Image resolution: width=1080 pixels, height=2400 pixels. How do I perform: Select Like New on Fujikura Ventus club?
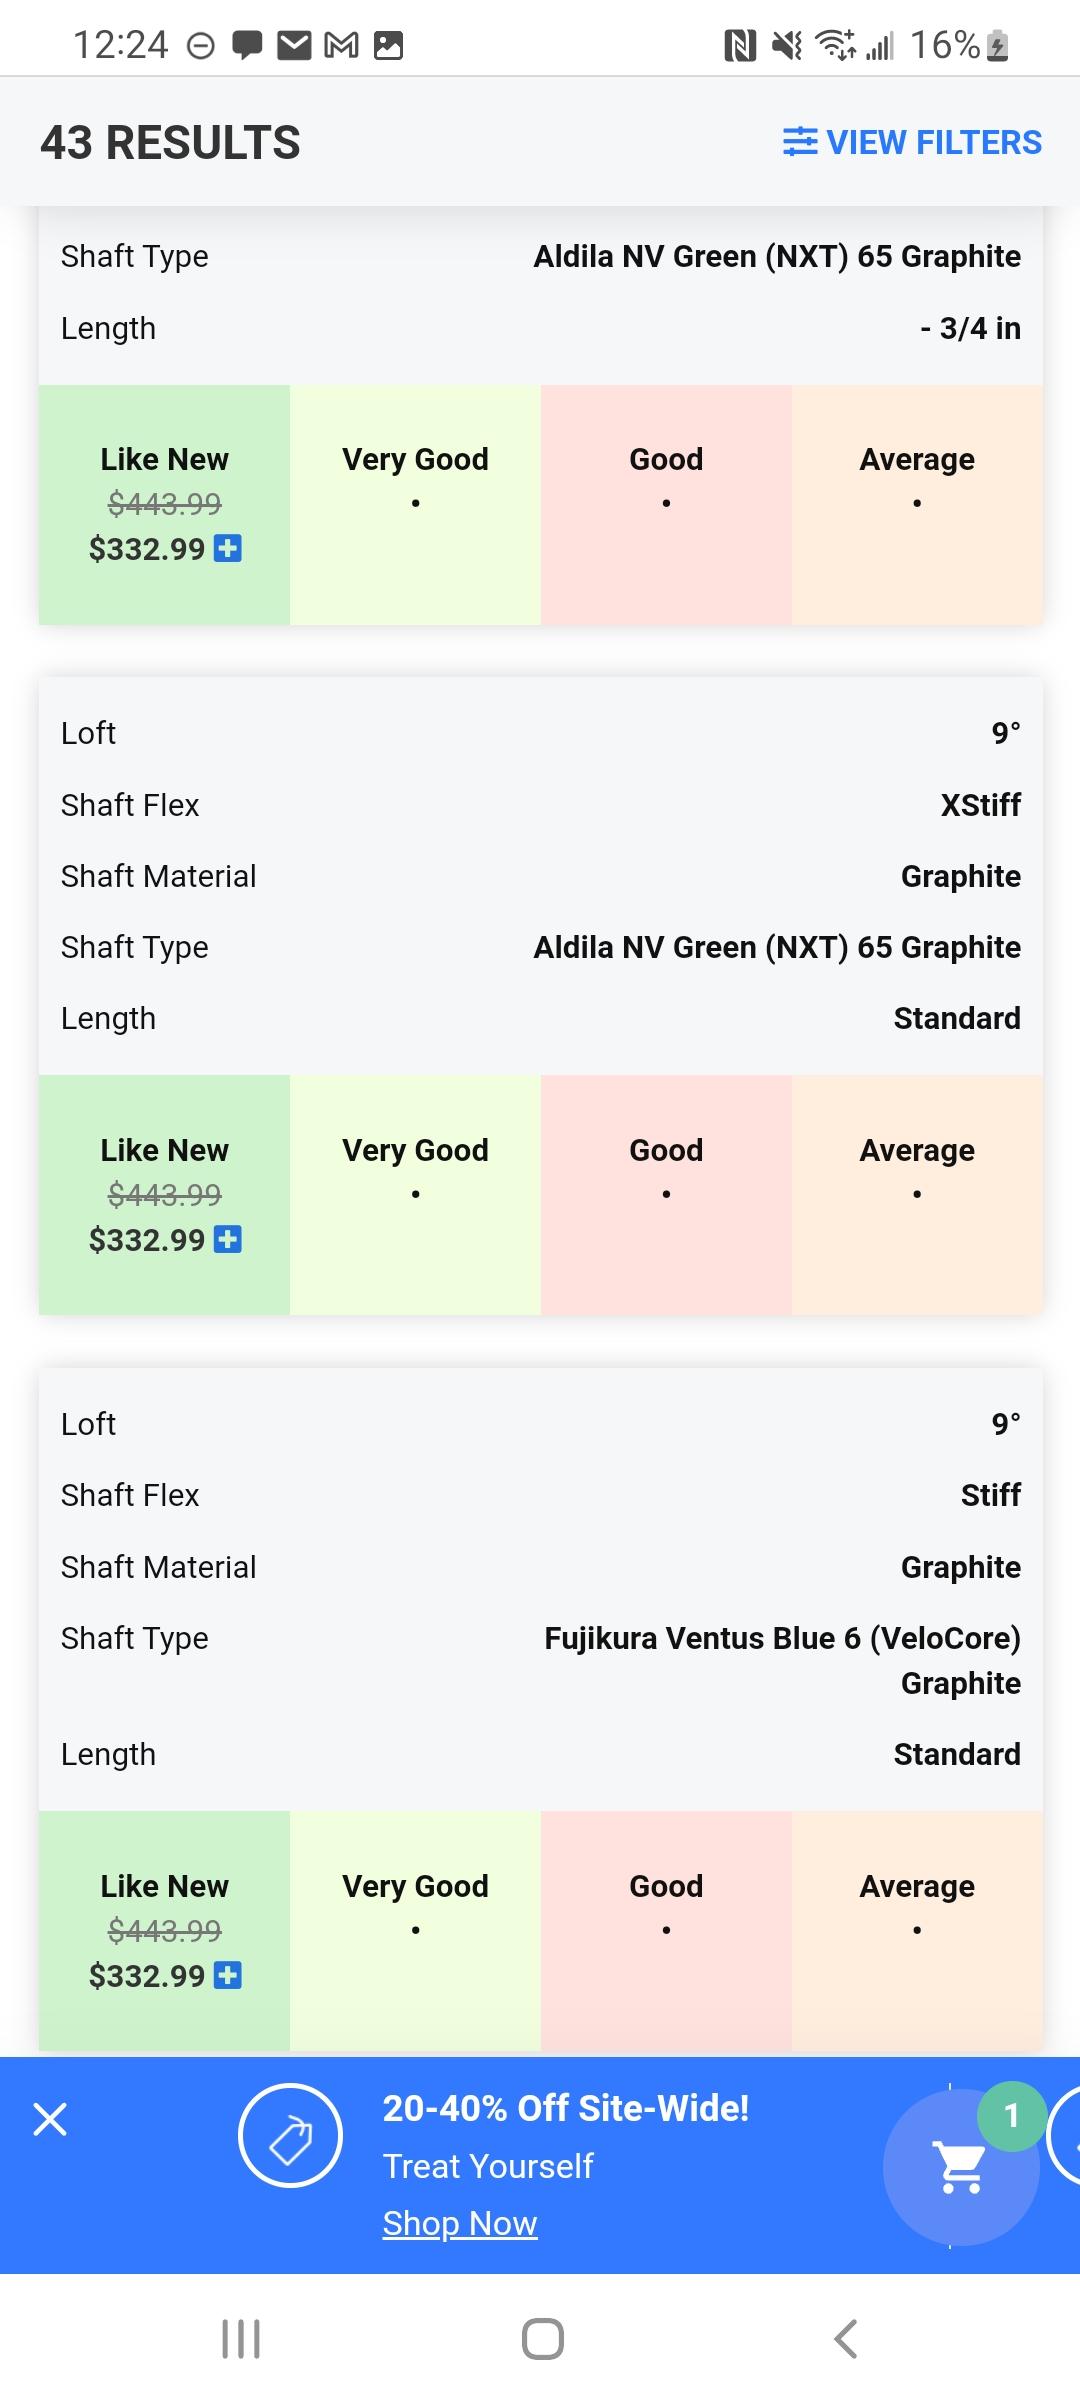(x=165, y=1930)
